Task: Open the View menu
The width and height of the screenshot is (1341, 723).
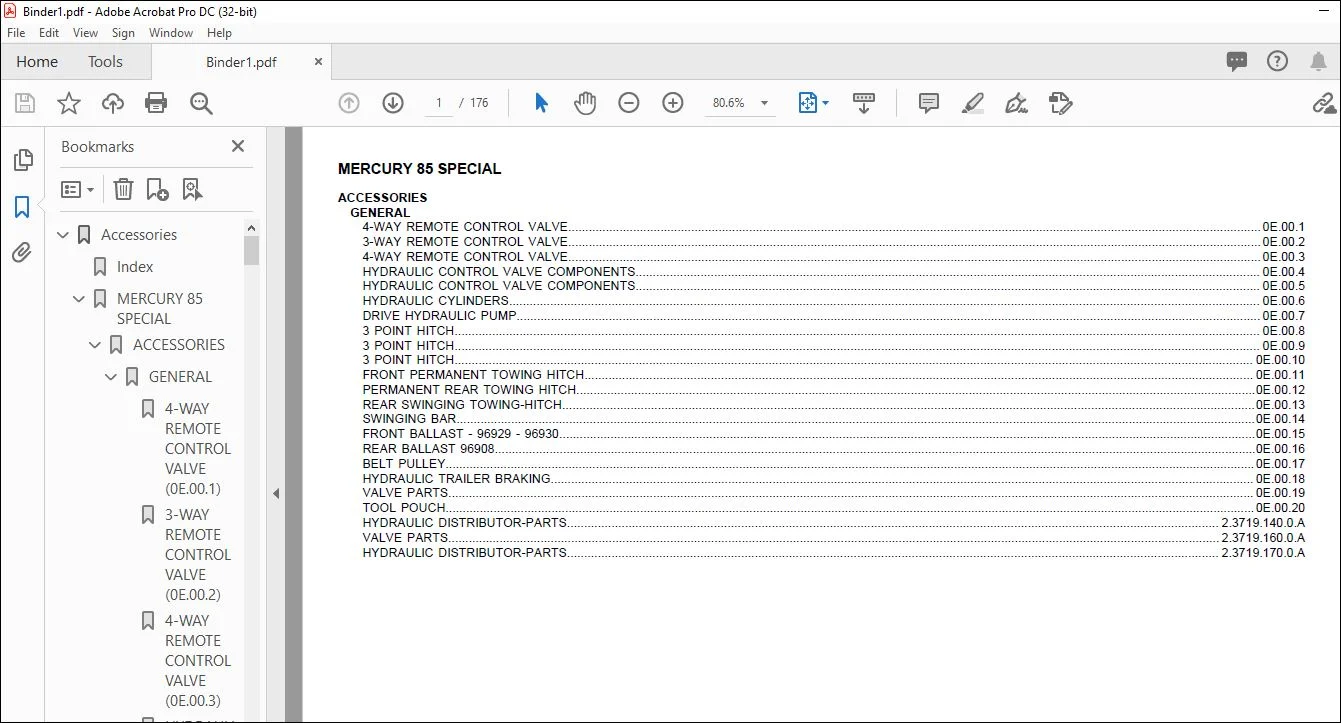Action: tap(85, 33)
